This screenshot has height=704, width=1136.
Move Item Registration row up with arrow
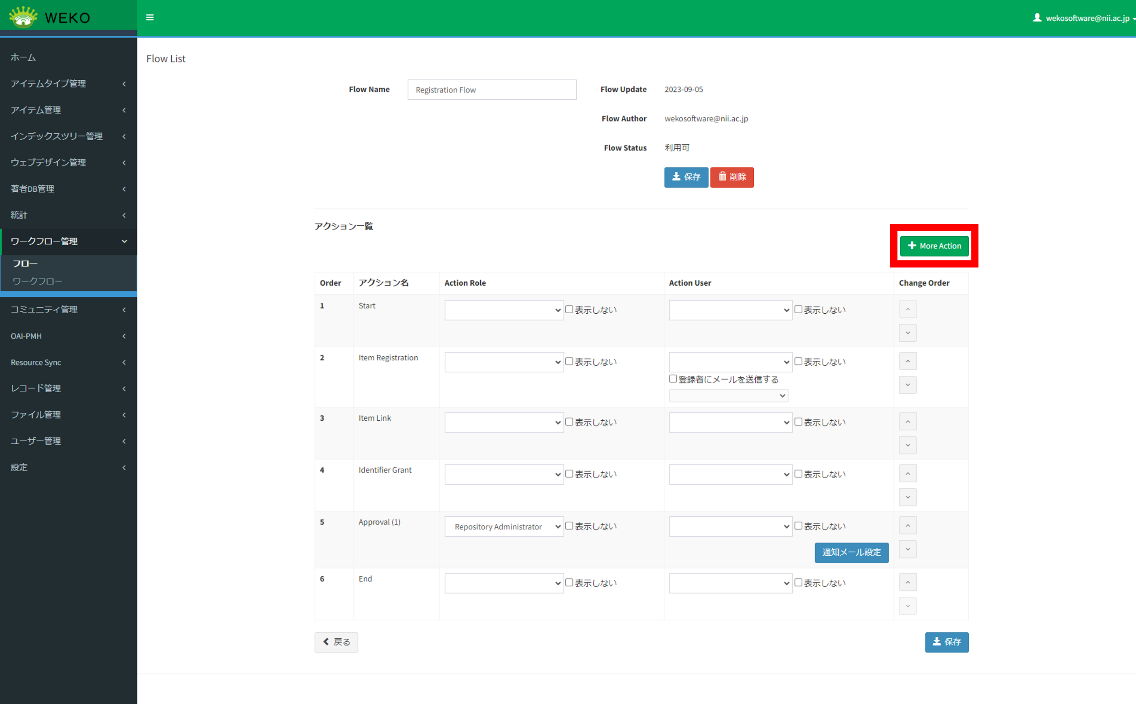[908, 361]
